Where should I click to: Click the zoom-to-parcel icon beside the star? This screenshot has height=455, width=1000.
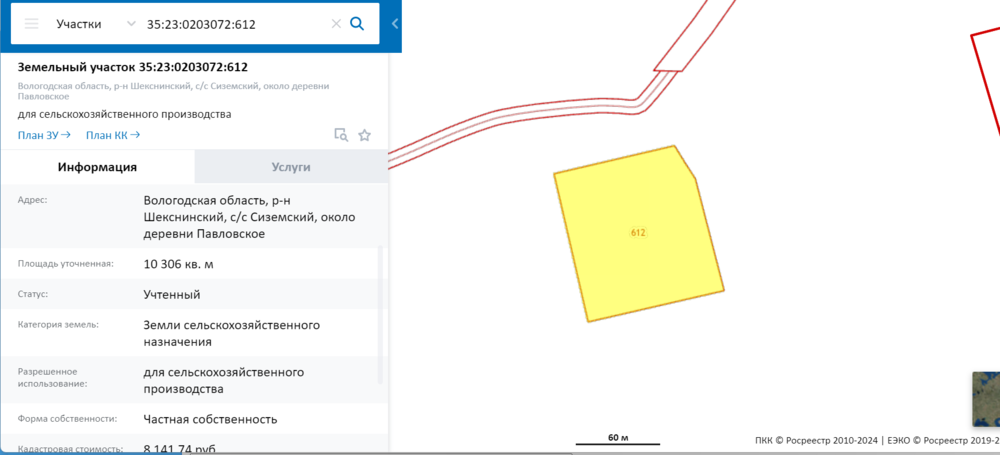point(341,135)
